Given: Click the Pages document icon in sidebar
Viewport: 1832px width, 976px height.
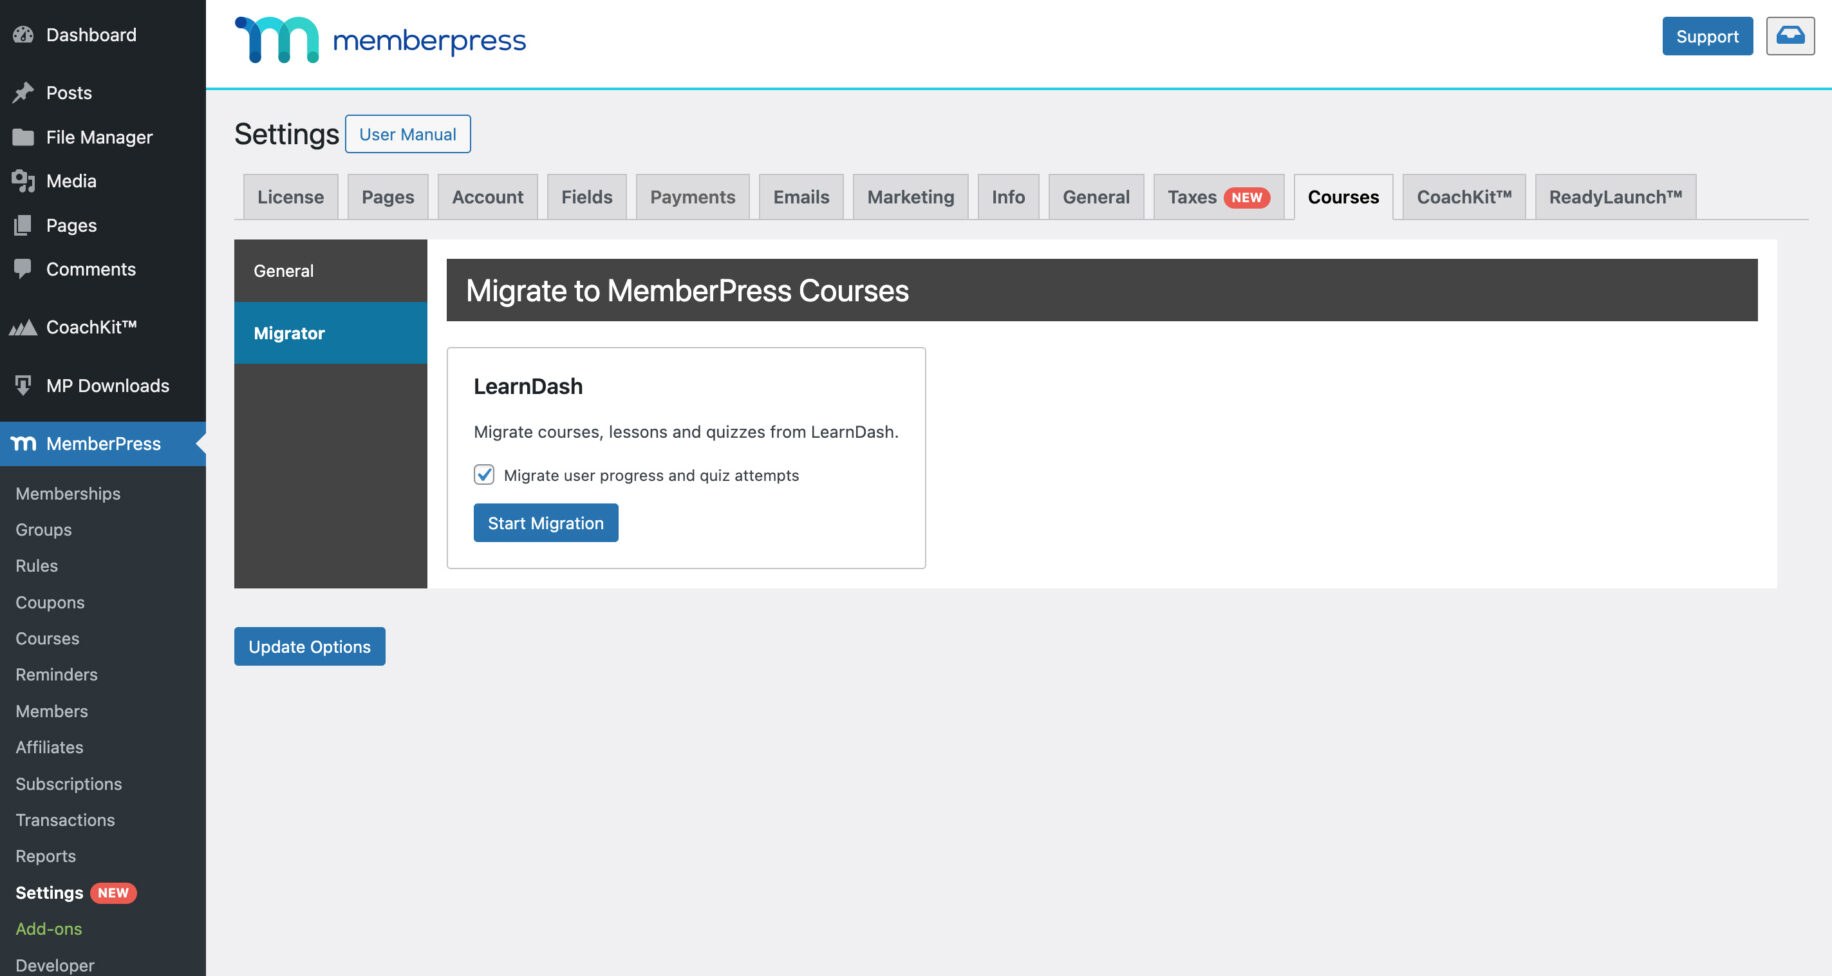Looking at the screenshot, I should point(24,225).
